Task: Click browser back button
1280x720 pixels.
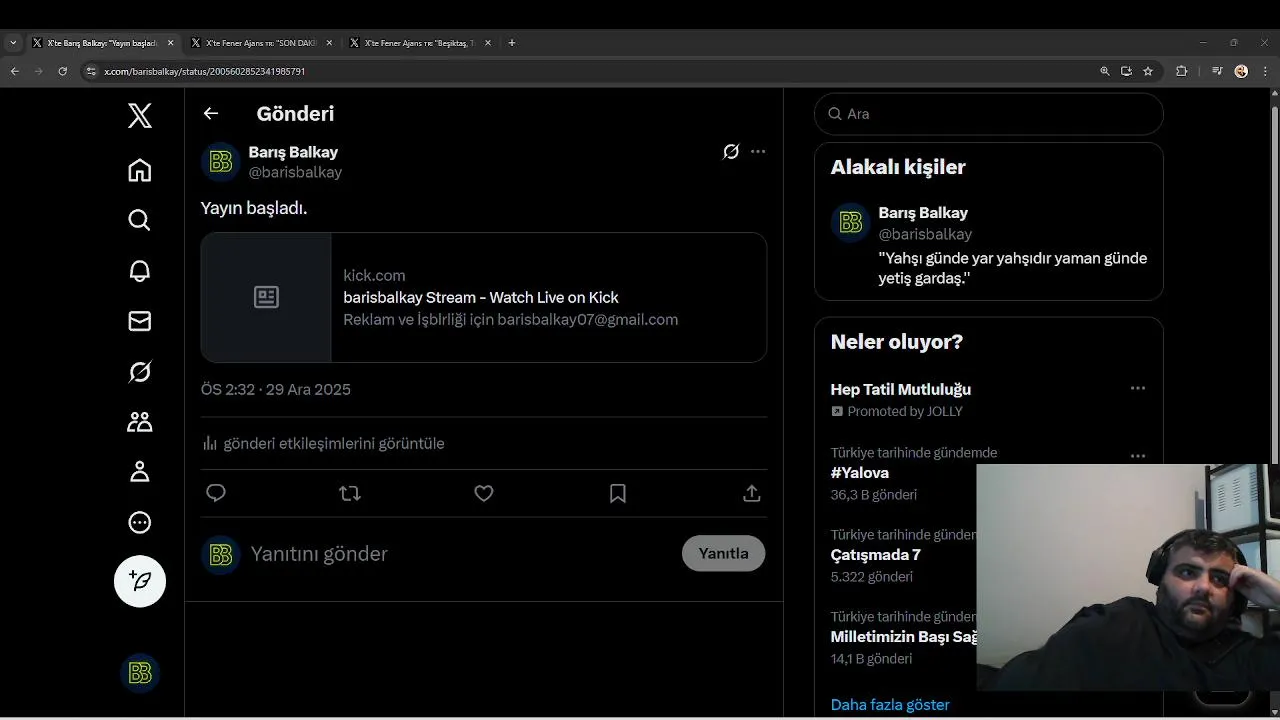Action: pyautogui.click(x=14, y=71)
